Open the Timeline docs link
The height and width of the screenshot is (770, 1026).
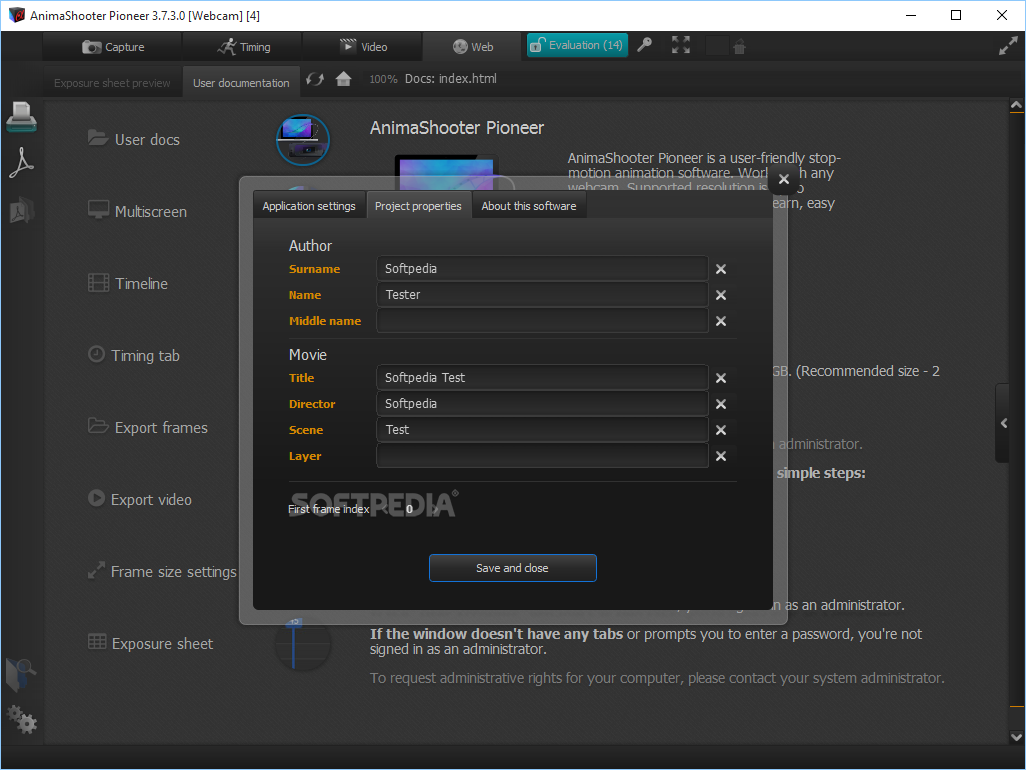tap(128, 283)
